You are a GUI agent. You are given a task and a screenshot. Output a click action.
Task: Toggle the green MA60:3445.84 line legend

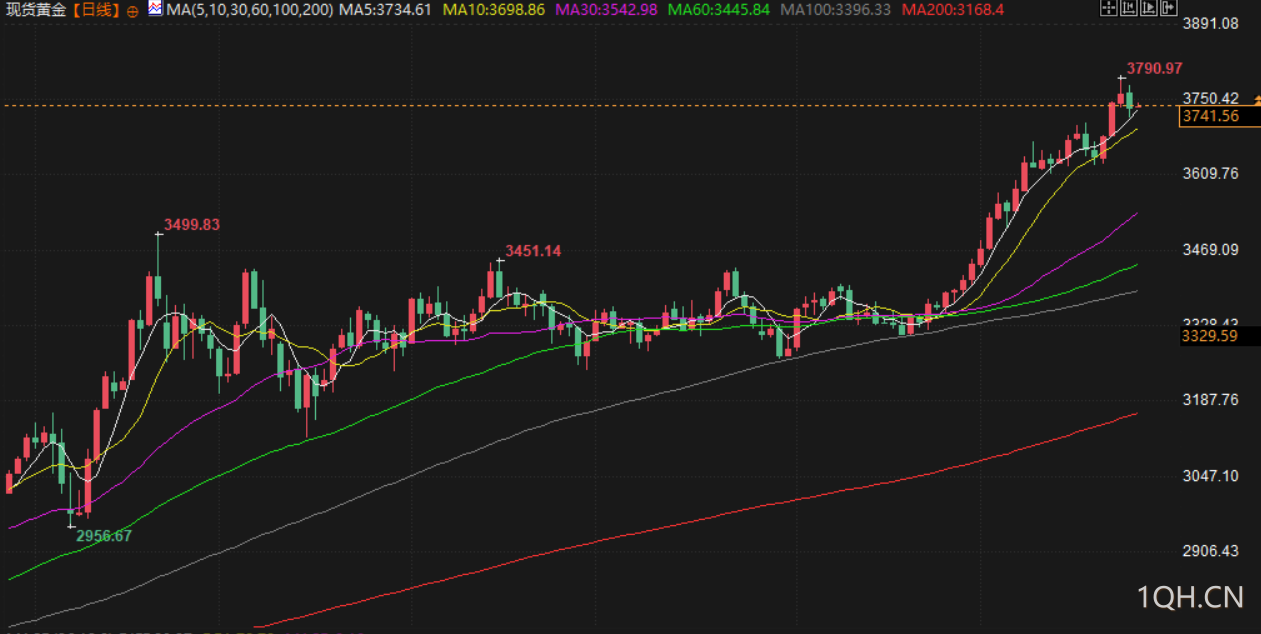[x=718, y=10]
